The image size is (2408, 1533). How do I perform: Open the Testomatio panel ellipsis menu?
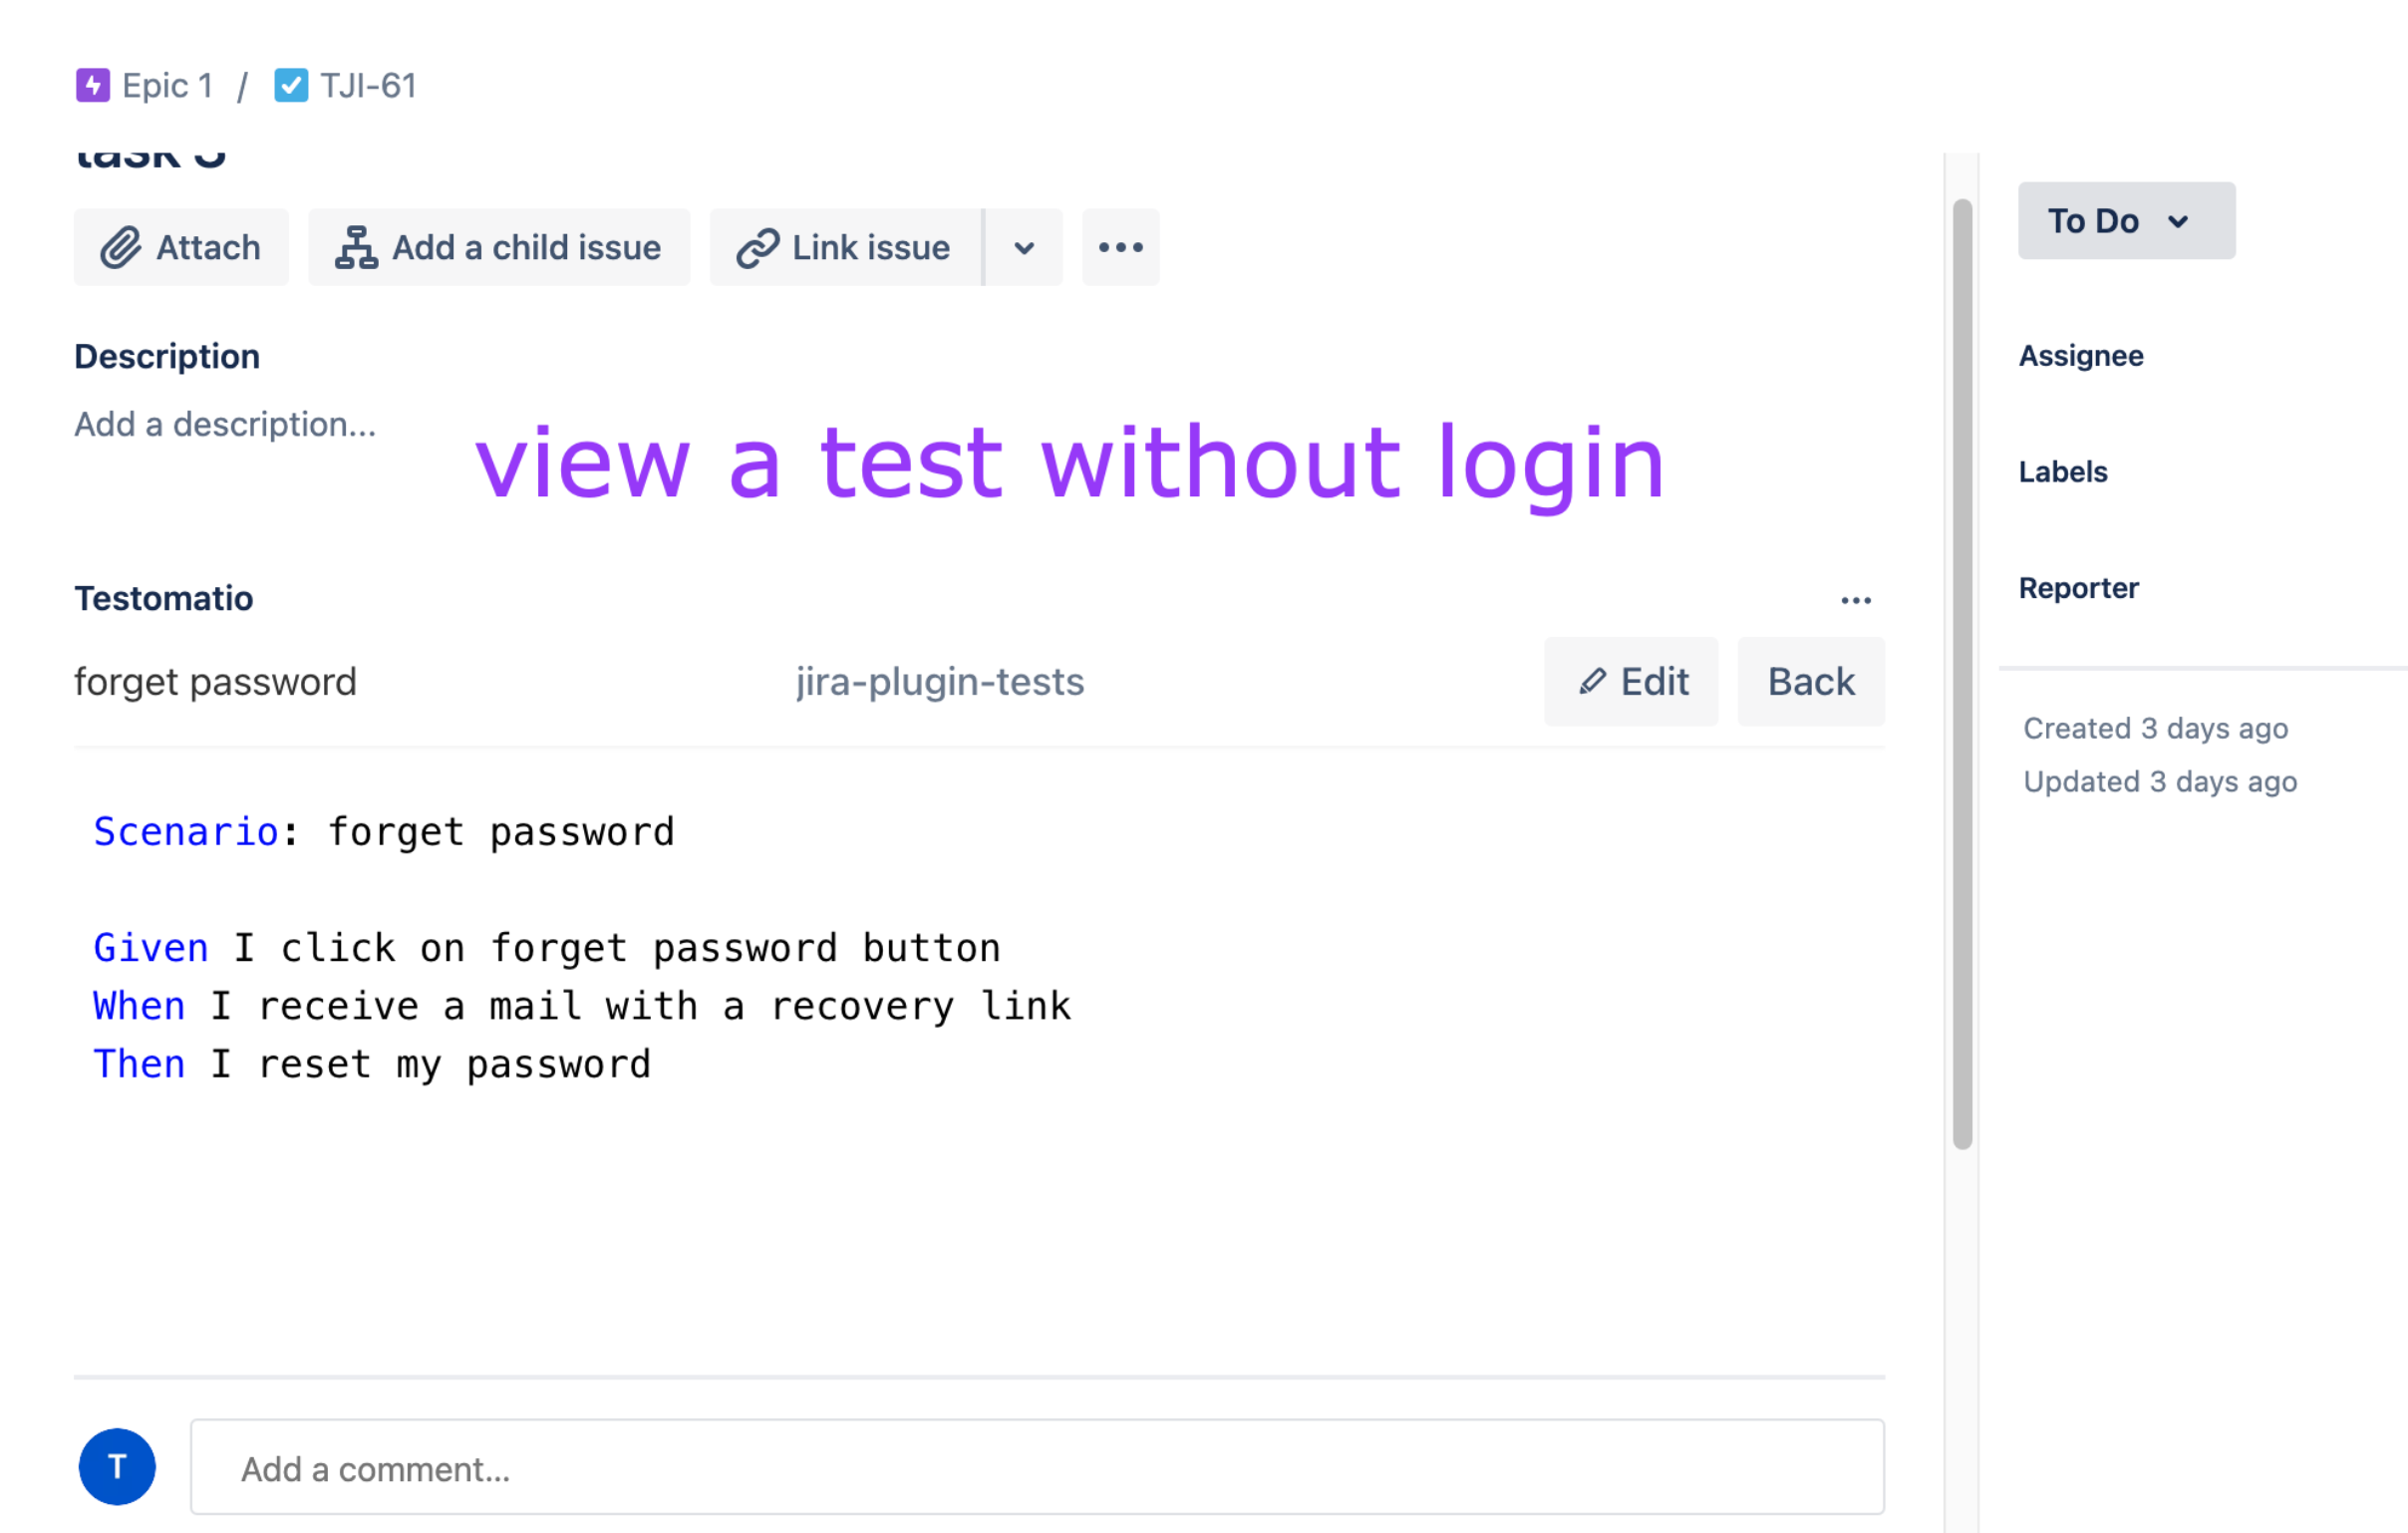tap(1855, 600)
